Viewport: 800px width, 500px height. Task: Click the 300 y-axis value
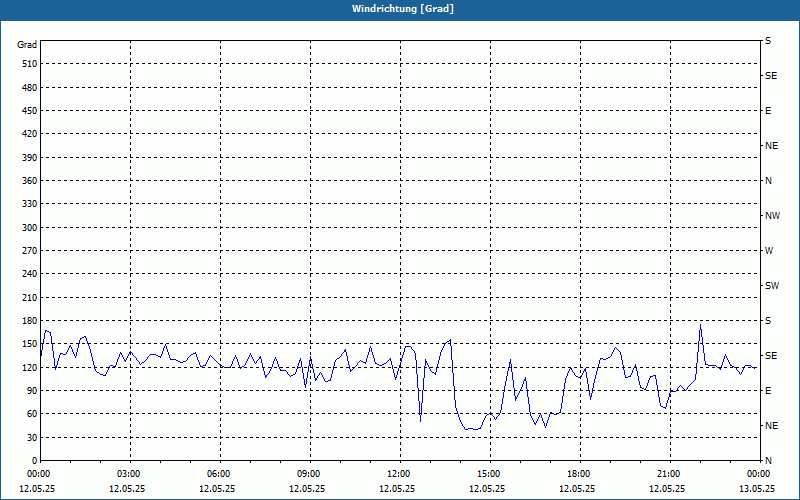coord(30,228)
